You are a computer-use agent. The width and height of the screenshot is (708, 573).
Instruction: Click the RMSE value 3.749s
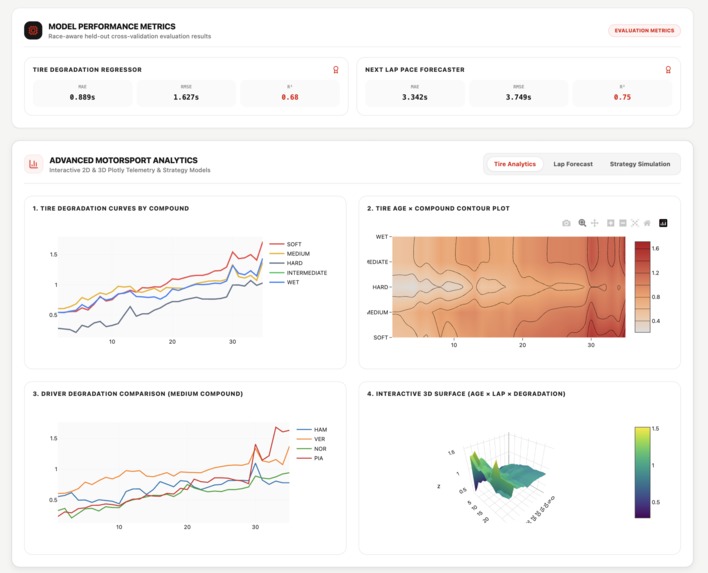pos(518,97)
